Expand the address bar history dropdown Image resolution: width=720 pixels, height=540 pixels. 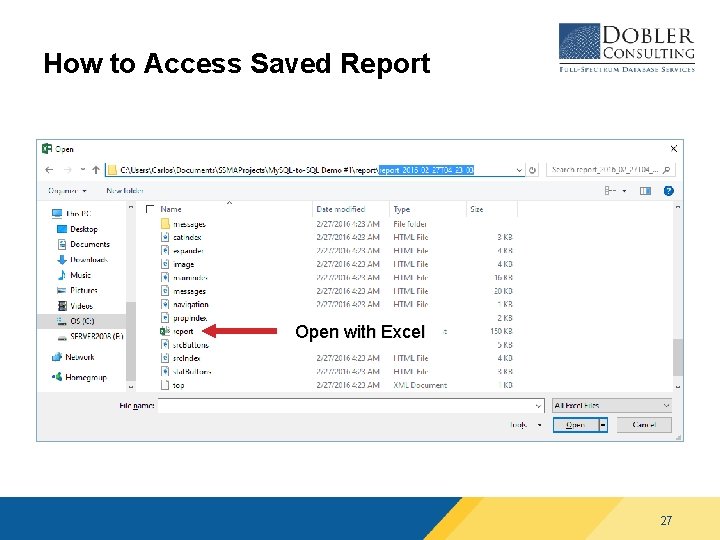[519, 170]
